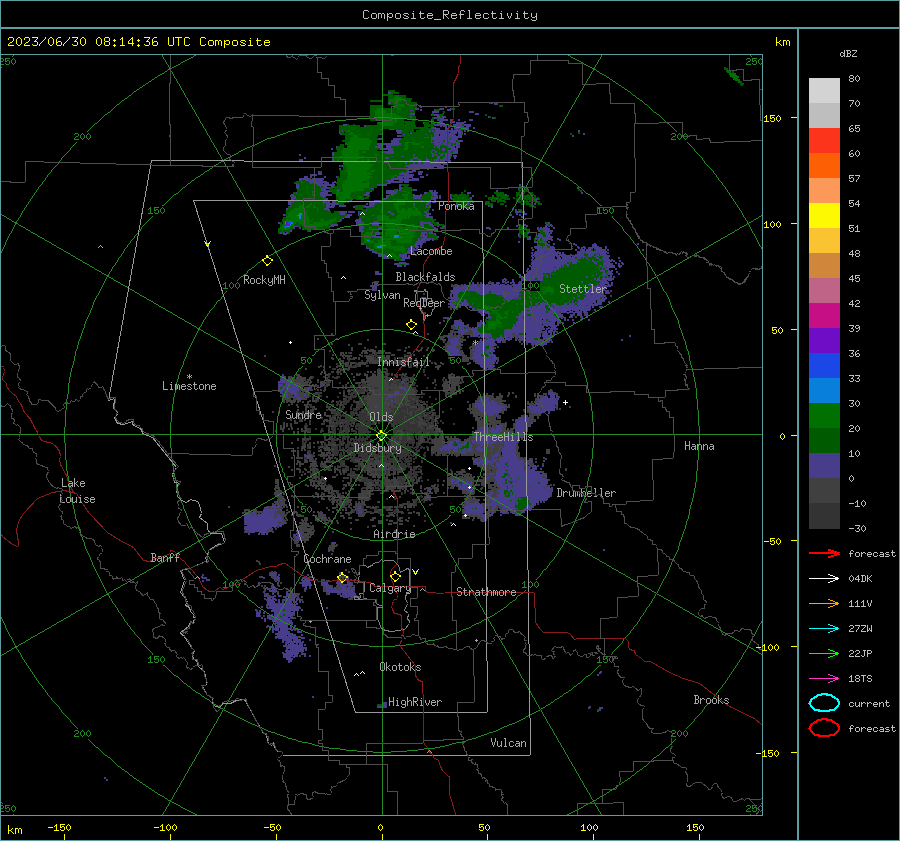Click the Drumheller town label
The height and width of the screenshot is (841, 900).
click(586, 493)
